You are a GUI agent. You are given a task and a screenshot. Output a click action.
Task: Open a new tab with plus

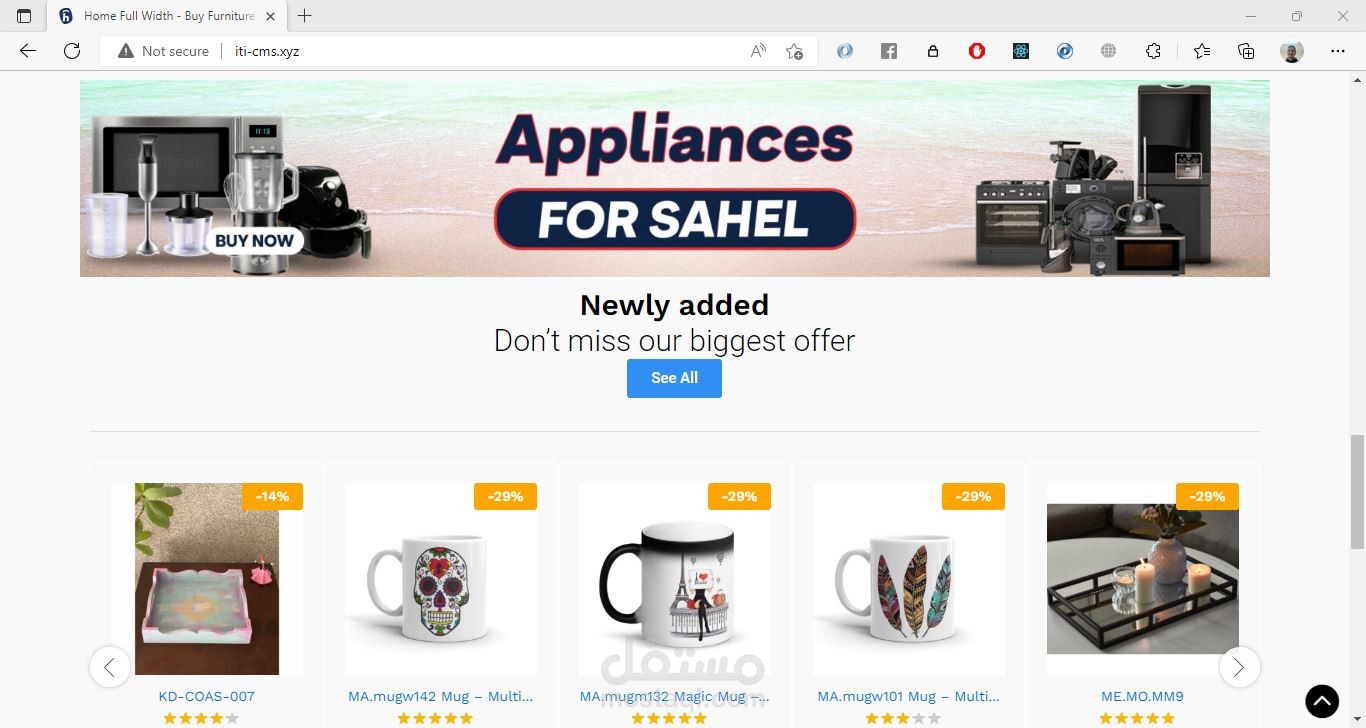point(305,16)
